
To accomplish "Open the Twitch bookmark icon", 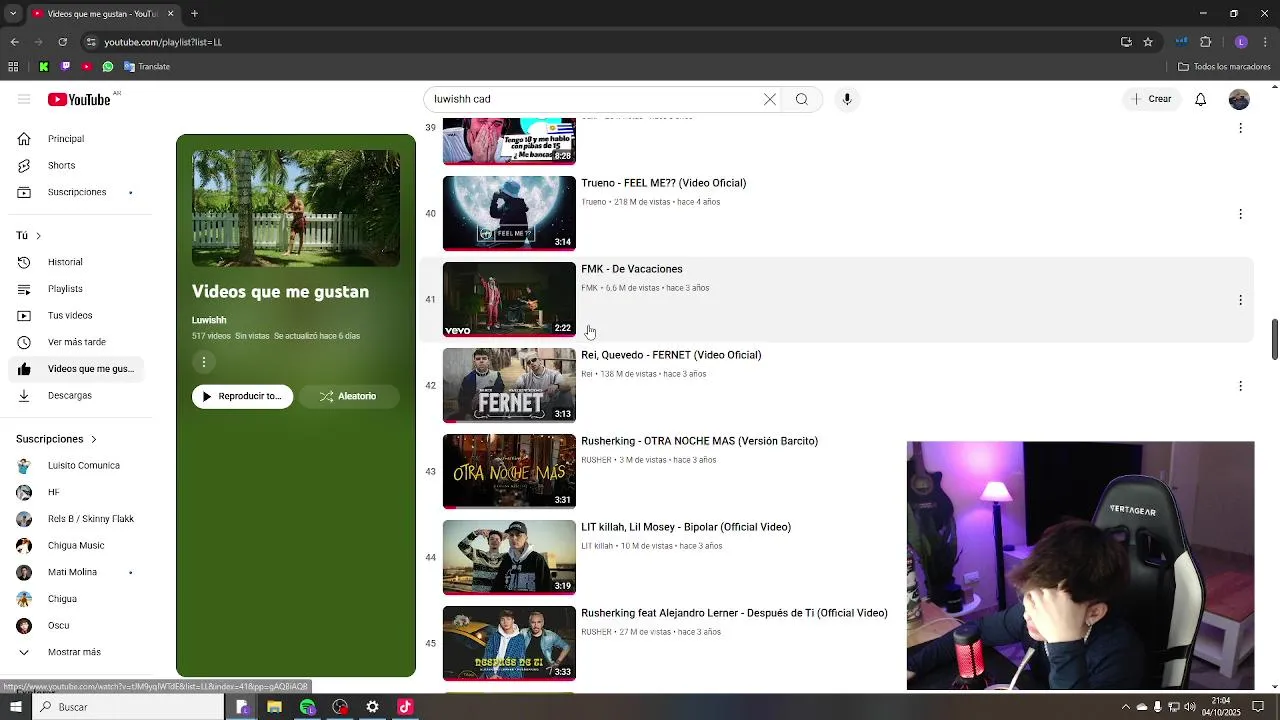I will pos(66,67).
